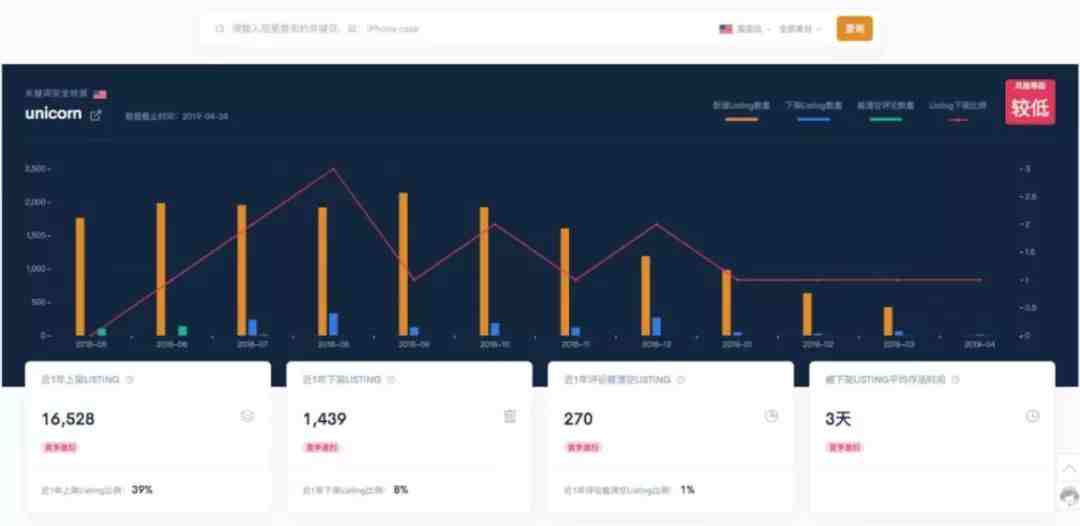Open the external link icon beside unicorn
The height and width of the screenshot is (526, 1080).
[x=96, y=115]
